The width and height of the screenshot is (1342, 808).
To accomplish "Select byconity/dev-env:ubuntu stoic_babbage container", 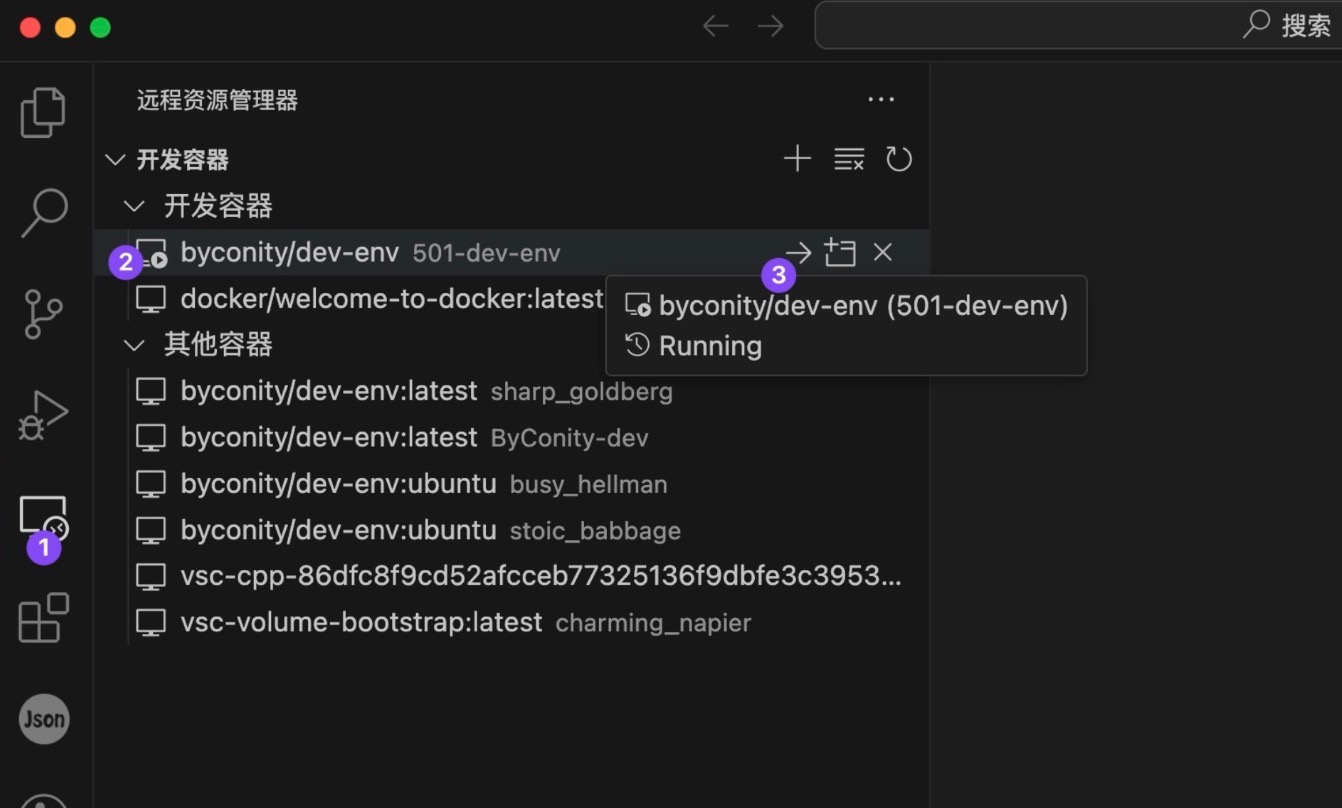I will click(511, 530).
